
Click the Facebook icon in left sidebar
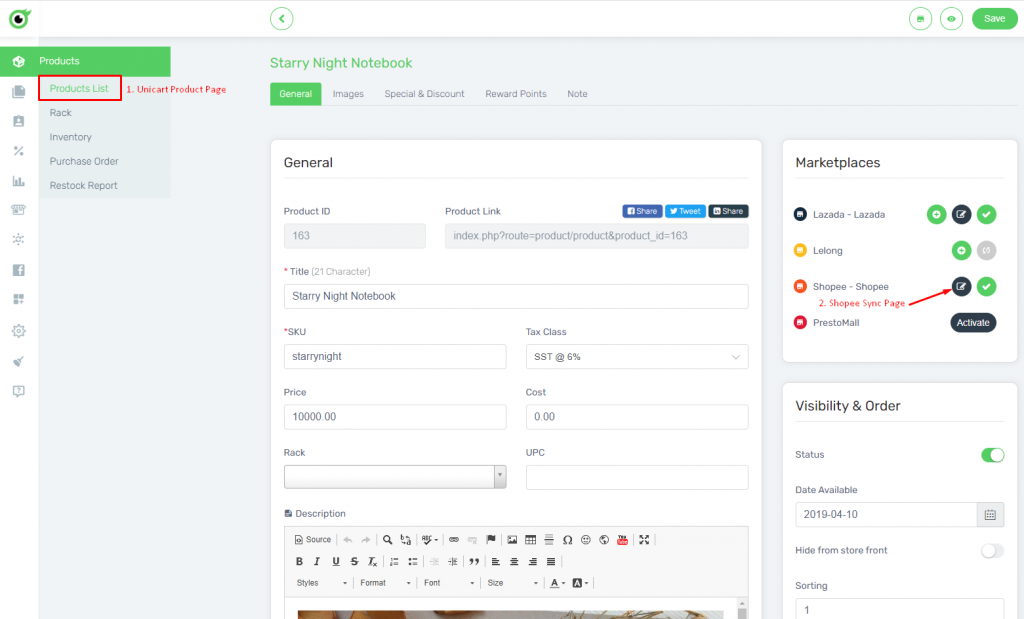(x=18, y=270)
